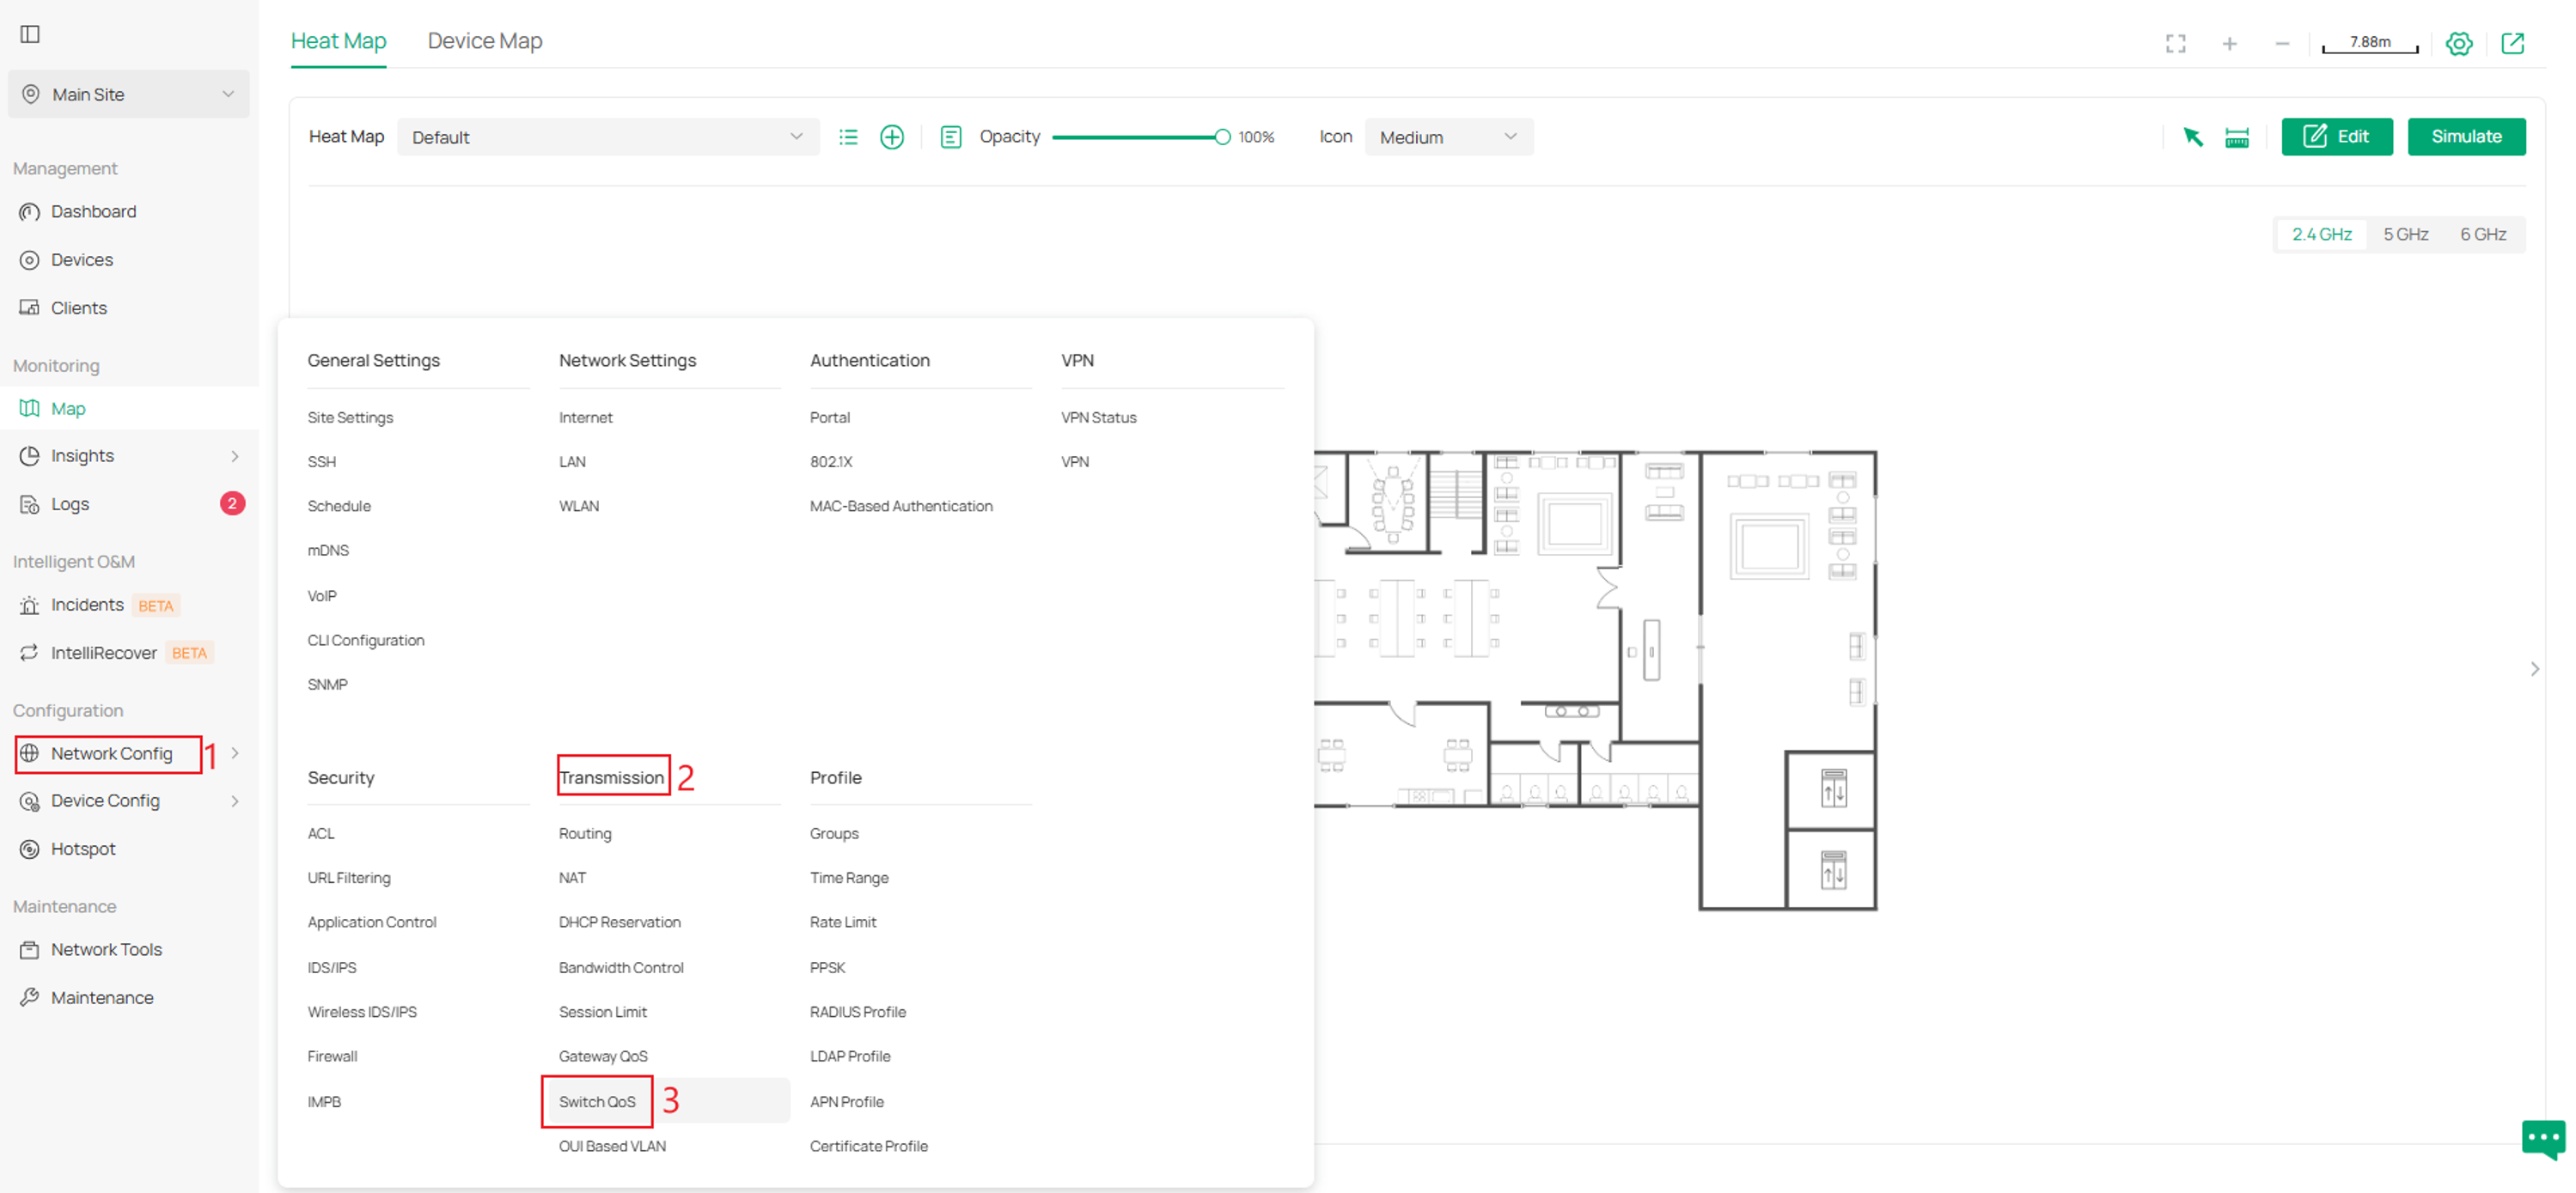
Task: Click the IntelliRecover sidebar icon
Action: 30,653
